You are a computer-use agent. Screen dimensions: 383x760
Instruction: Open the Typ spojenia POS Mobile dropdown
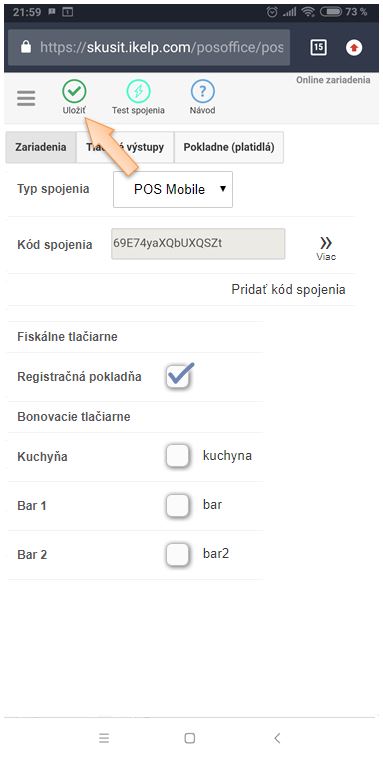pyautogui.click(x=173, y=189)
